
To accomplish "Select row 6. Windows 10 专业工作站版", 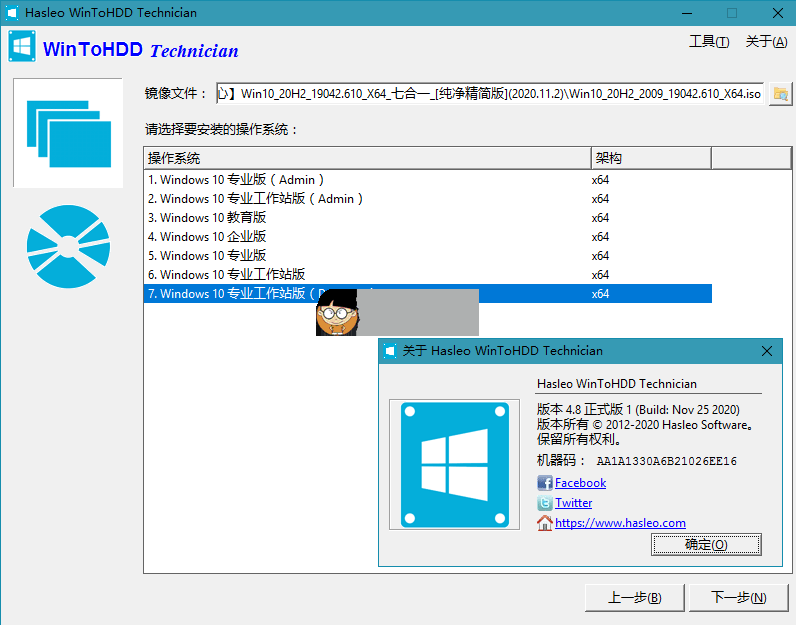I will tap(427, 275).
